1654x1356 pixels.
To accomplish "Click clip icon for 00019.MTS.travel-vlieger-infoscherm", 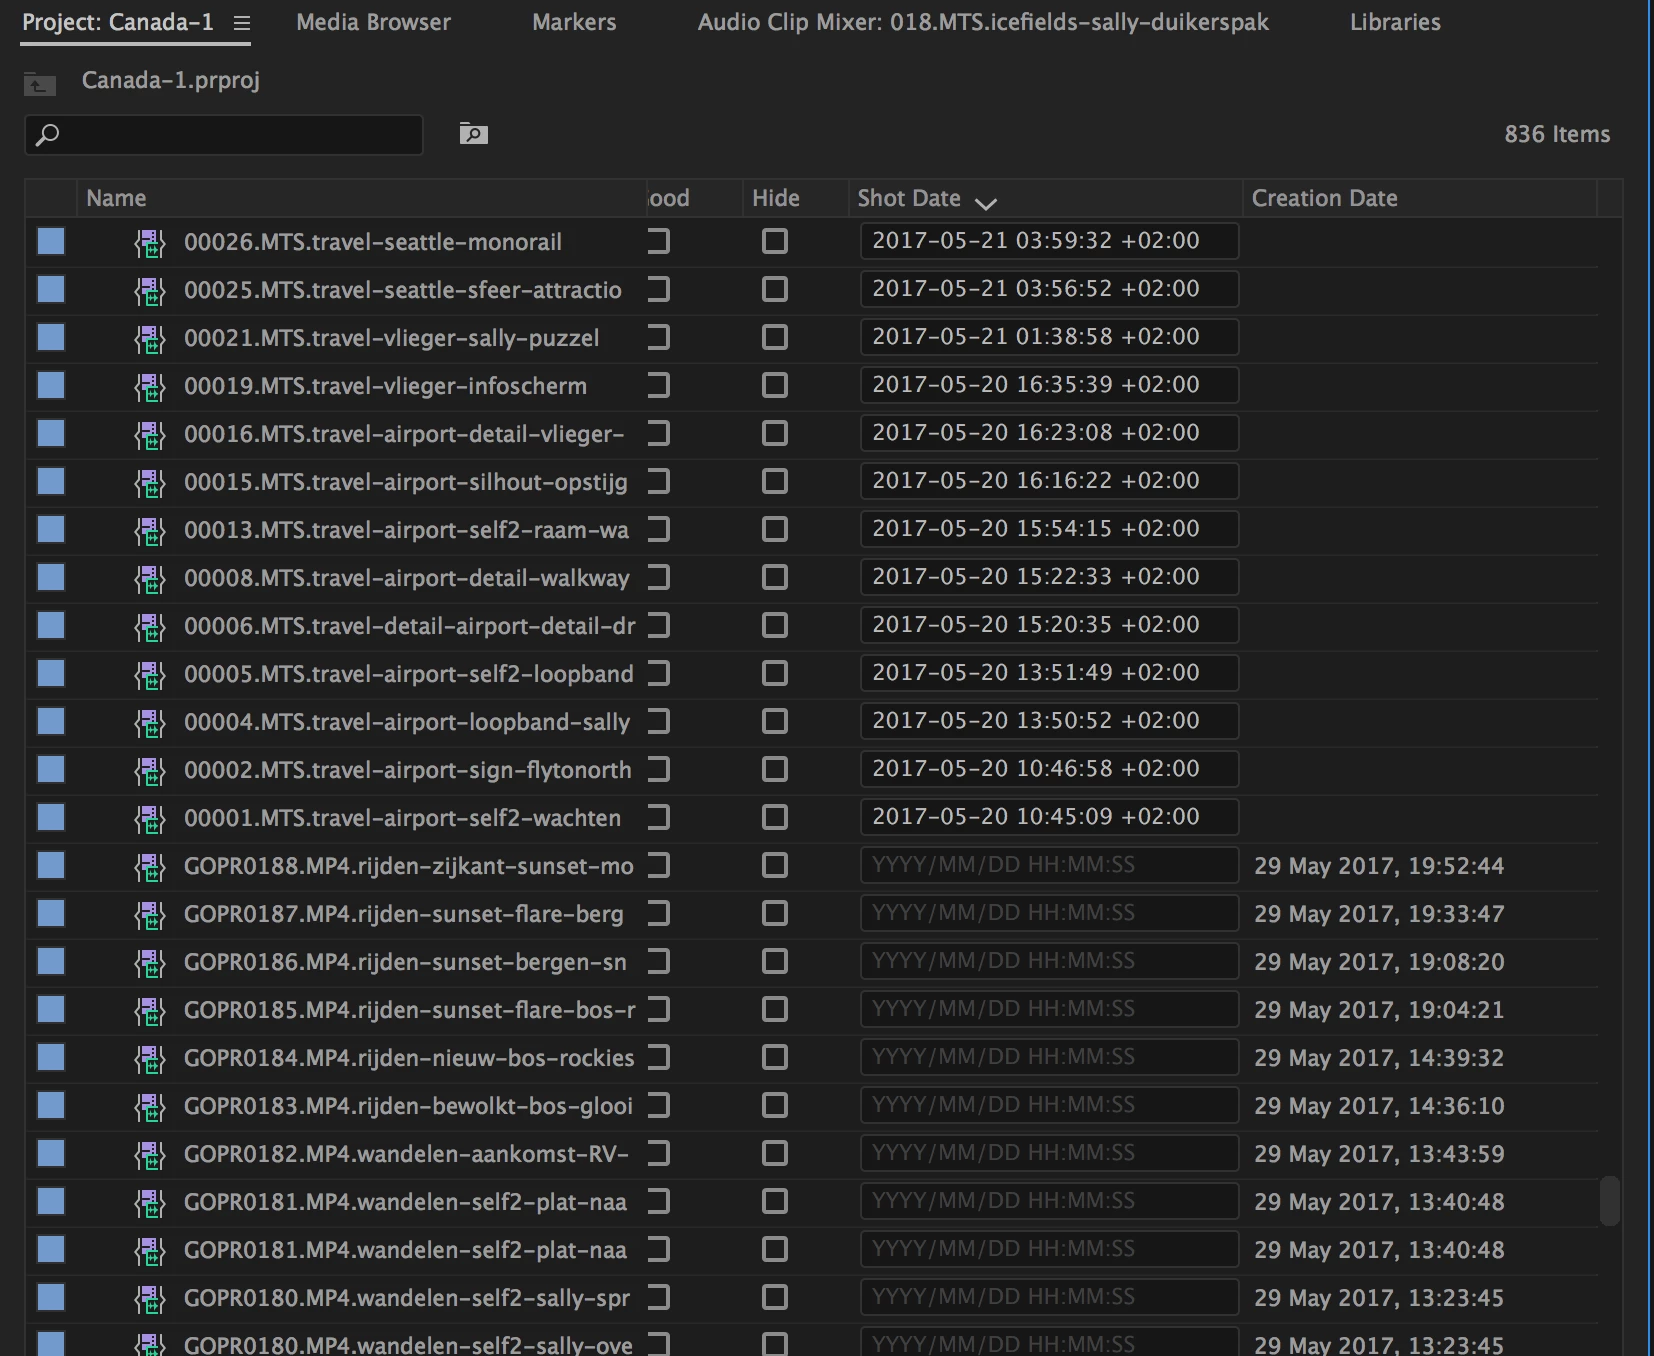I will pyautogui.click(x=150, y=386).
